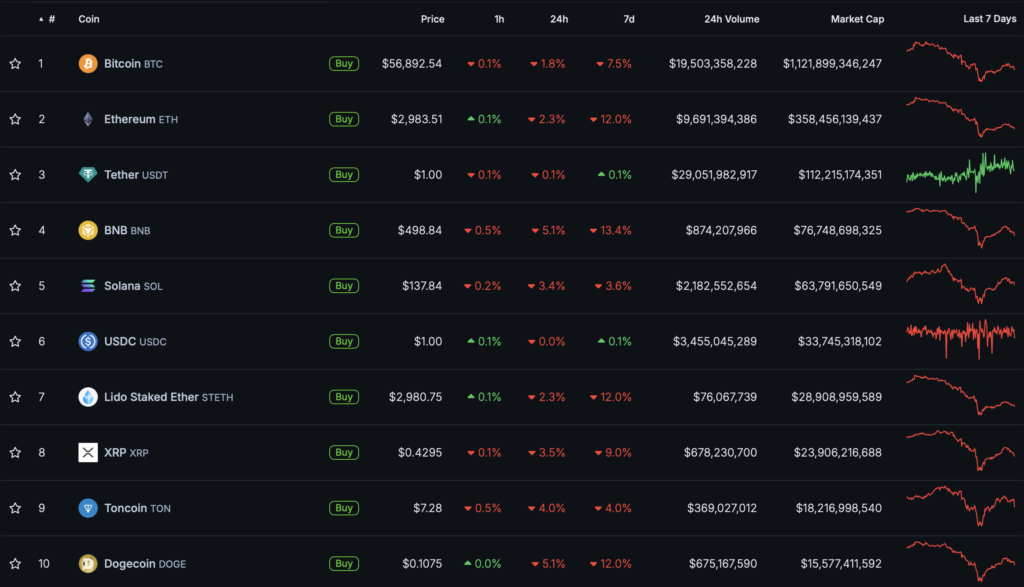The image size is (1024, 587).
Task: Click the BNB coin logo icon
Action: pyautogui.click(x=88, y=230)
